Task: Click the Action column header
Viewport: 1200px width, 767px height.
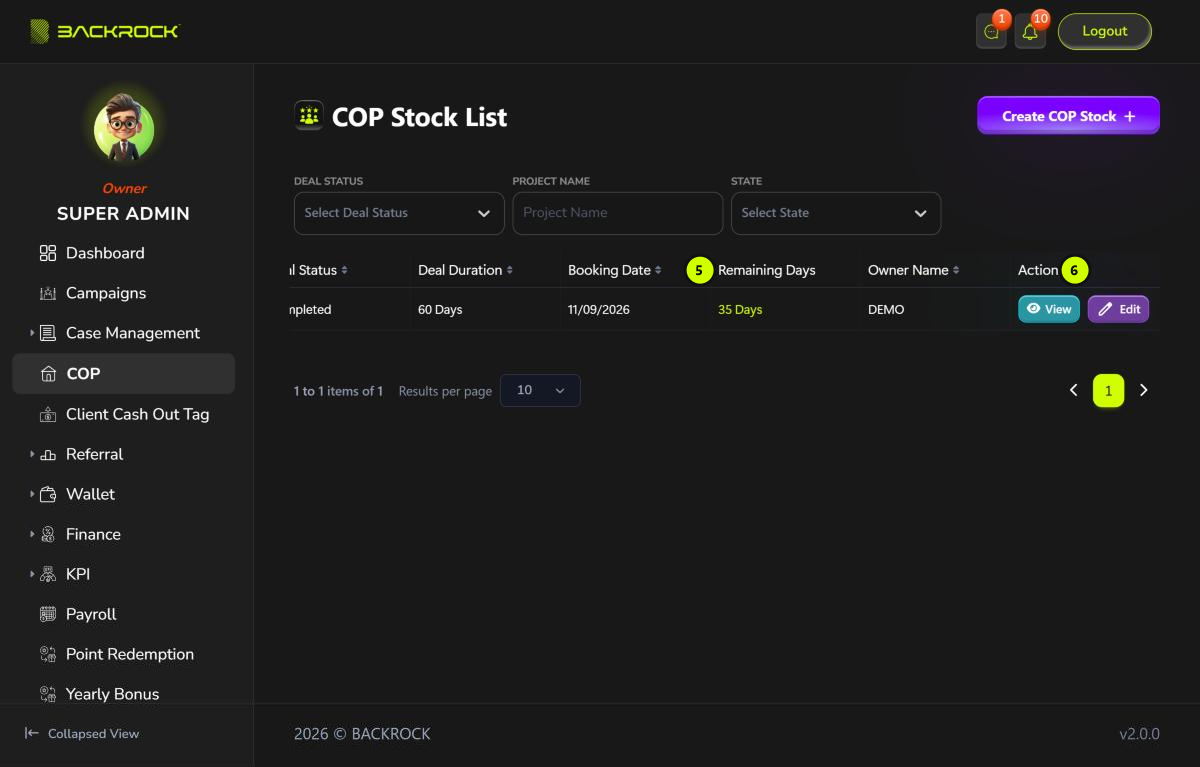Action: 1038,270
